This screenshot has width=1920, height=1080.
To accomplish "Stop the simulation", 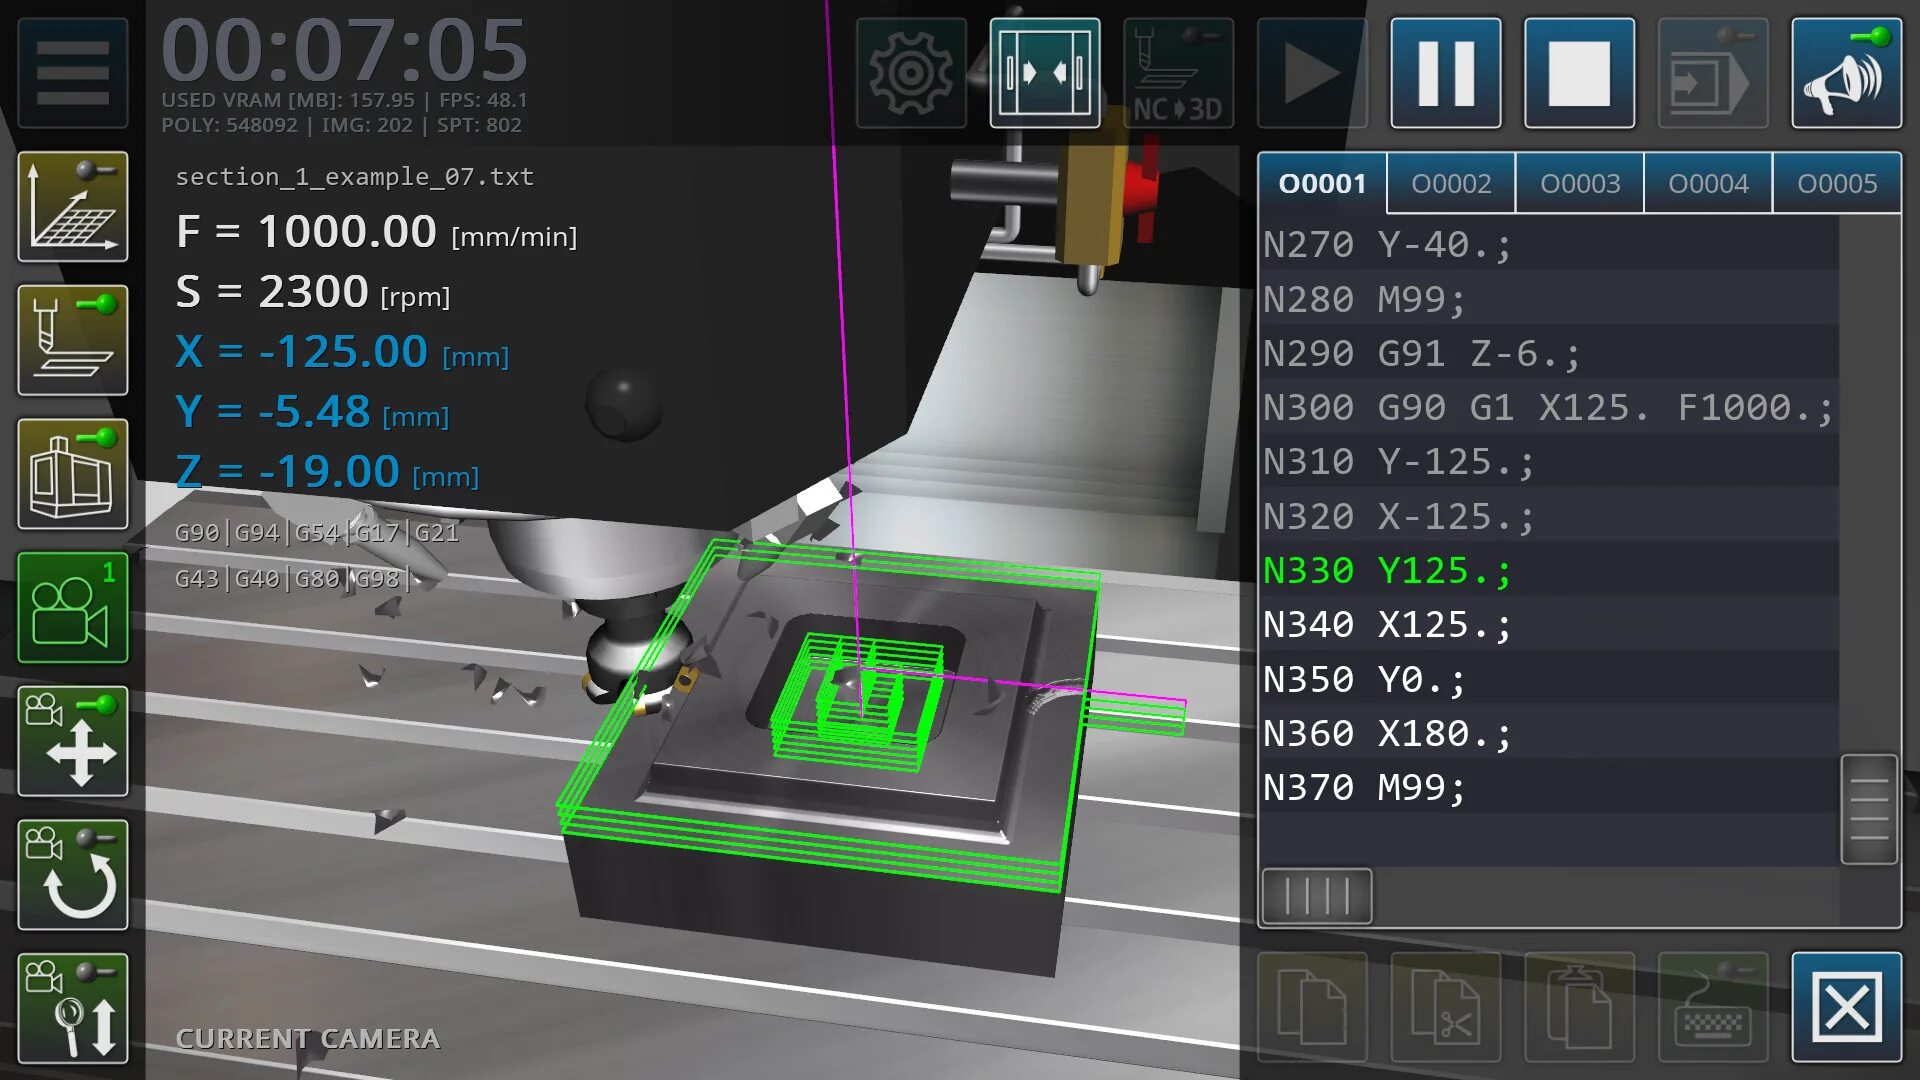I will tap(1579, 72).
